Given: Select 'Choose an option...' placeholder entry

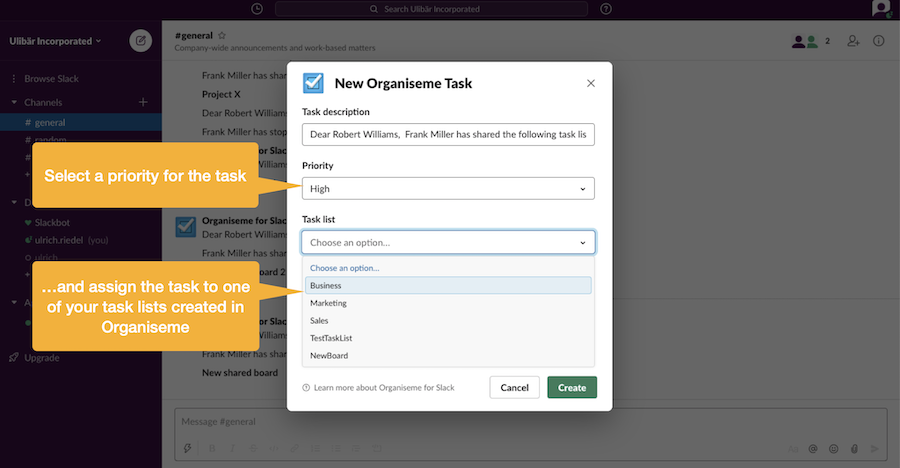Looking at the screenshot, I should [448, 268].
